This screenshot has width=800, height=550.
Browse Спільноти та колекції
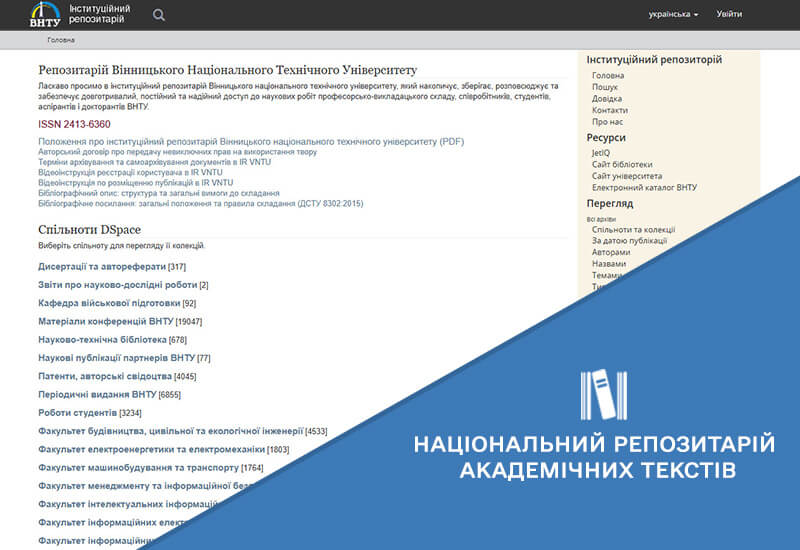[x=633, y=230]
